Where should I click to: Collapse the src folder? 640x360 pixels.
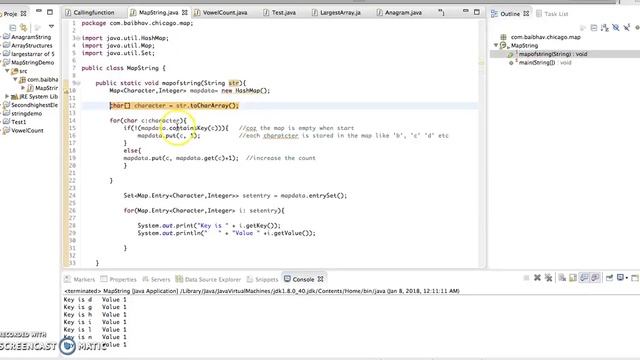click(7, 71)
